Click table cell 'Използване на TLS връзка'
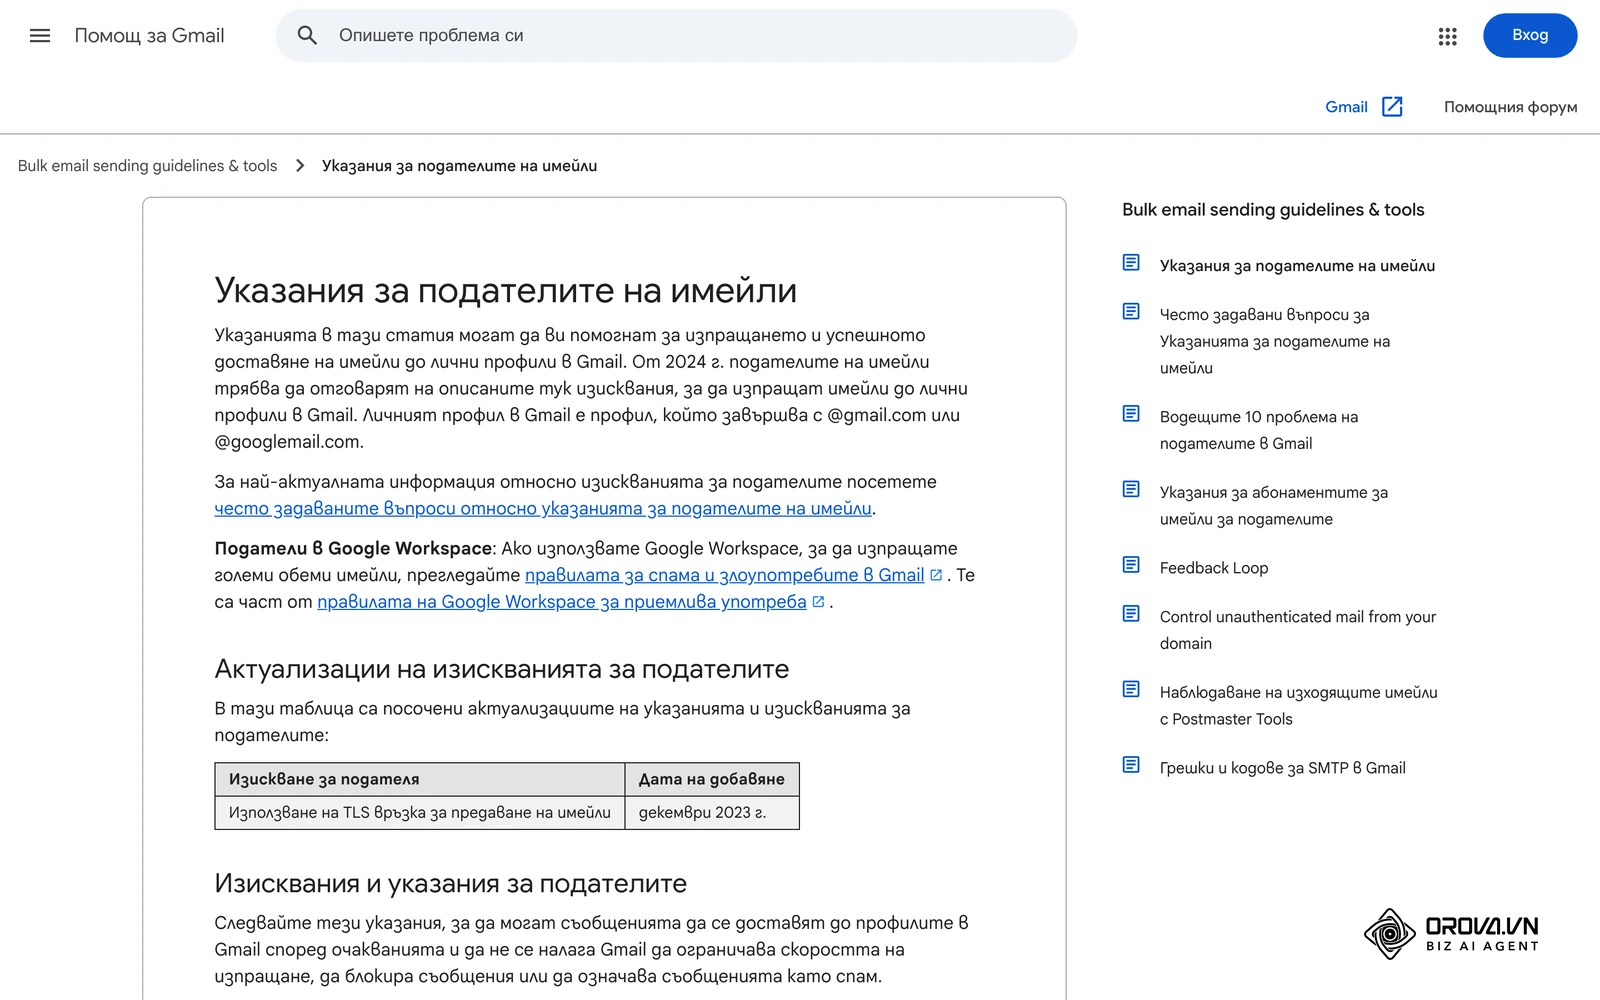This screenshot has height=1000, width=1600. (420, 813)
